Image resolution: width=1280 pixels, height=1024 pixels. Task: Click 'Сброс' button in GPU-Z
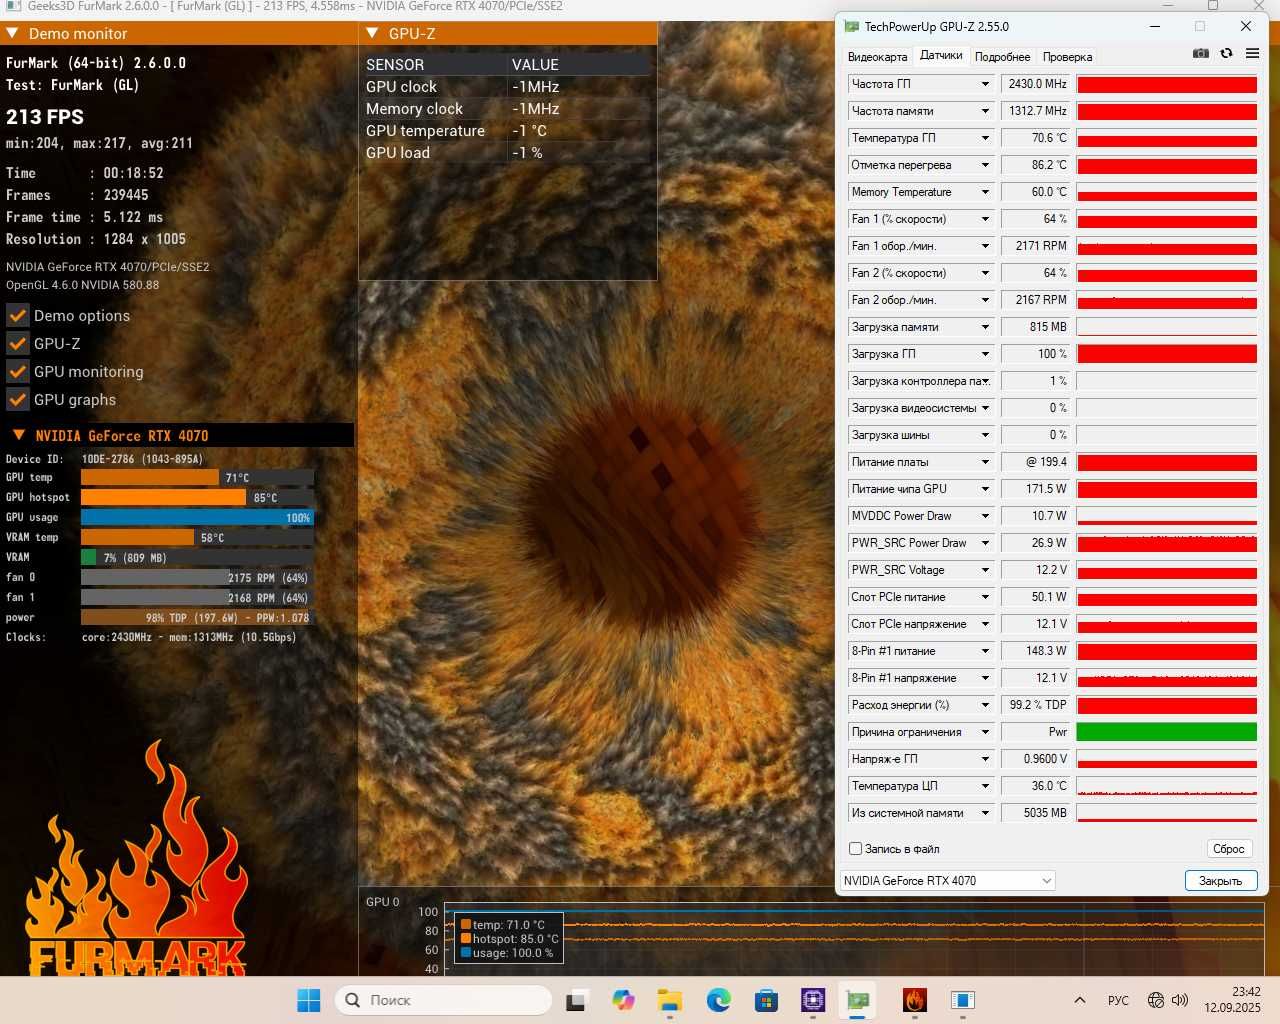[1228, 849]
